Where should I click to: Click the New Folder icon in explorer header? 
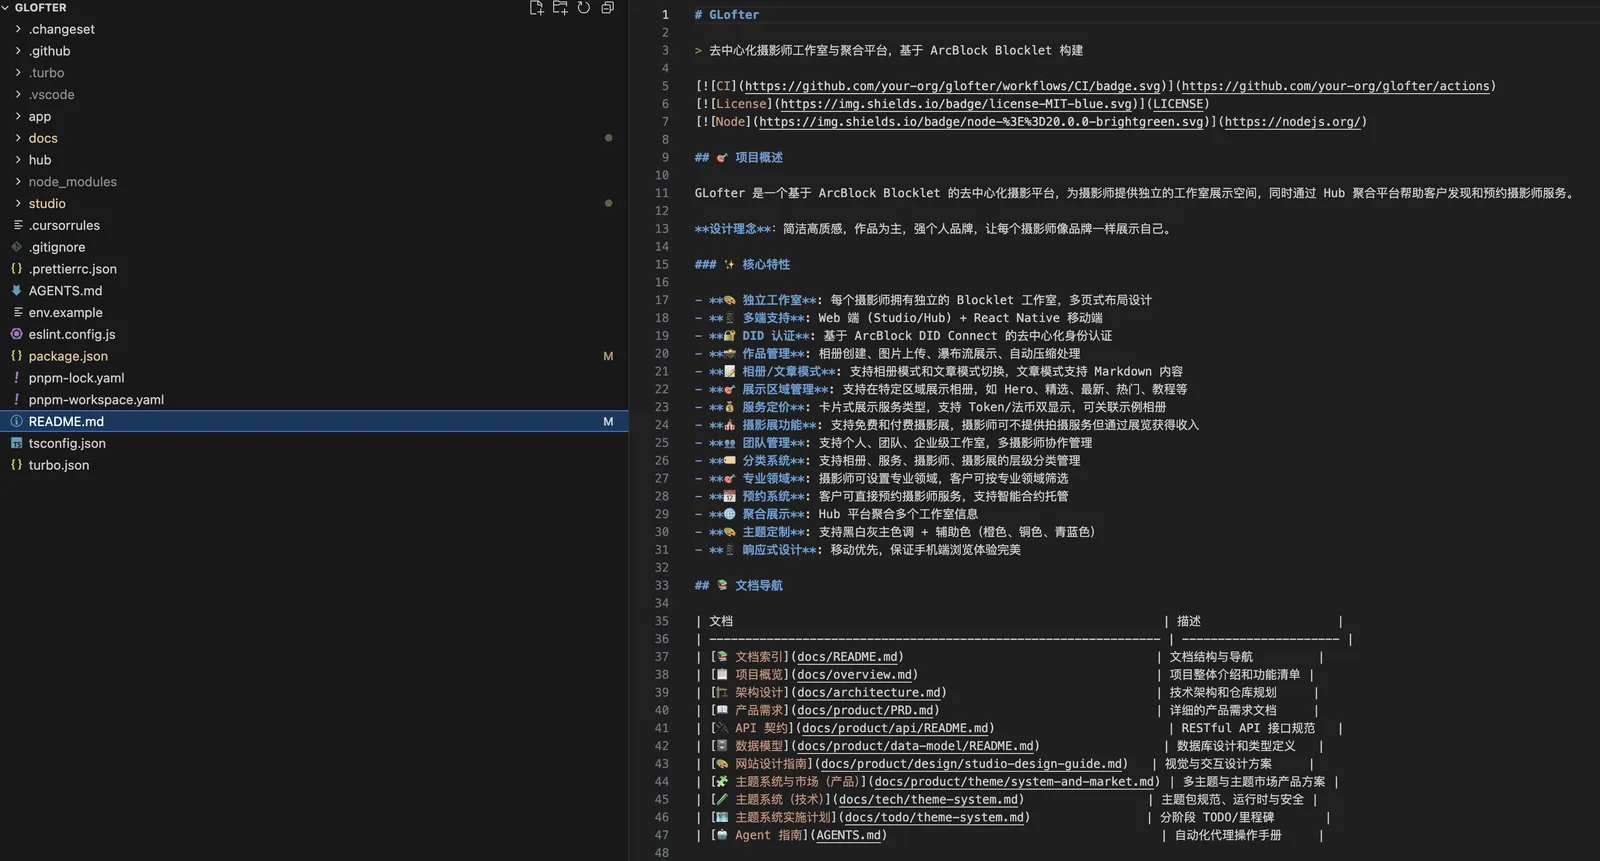560,8
